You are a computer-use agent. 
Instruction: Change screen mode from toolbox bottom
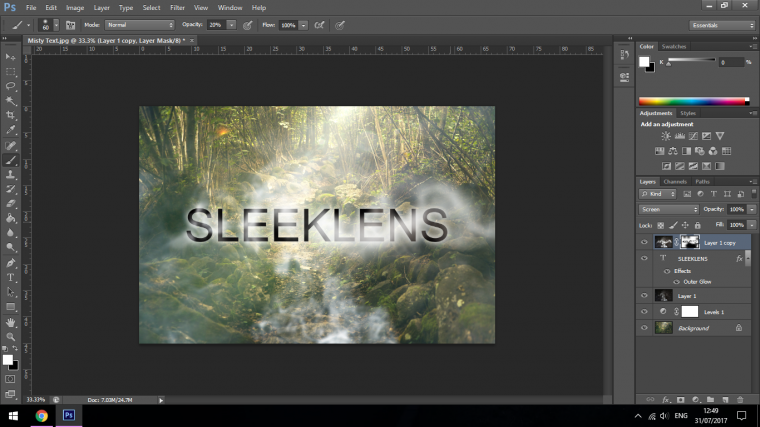click(10, 394)
